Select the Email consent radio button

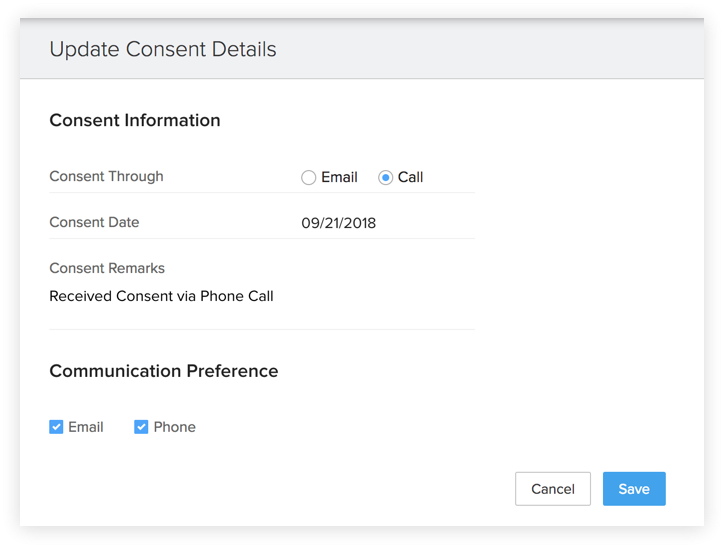(x=308, y=177)
